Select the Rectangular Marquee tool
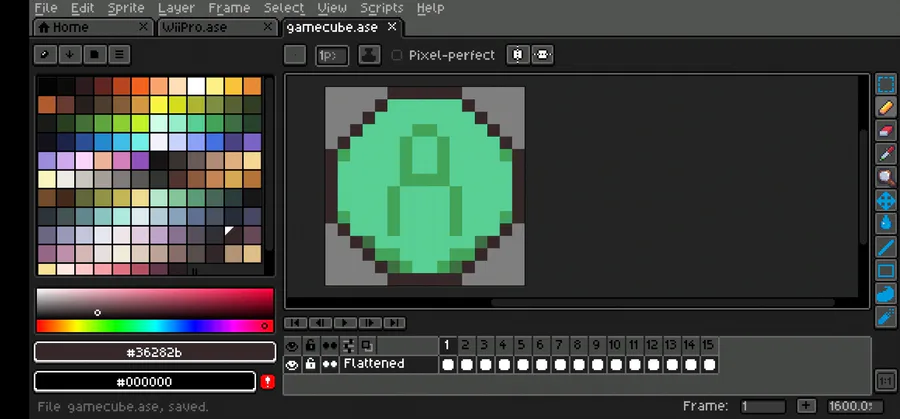This screenshot has width=900, height=419. (x=886, y=84)
